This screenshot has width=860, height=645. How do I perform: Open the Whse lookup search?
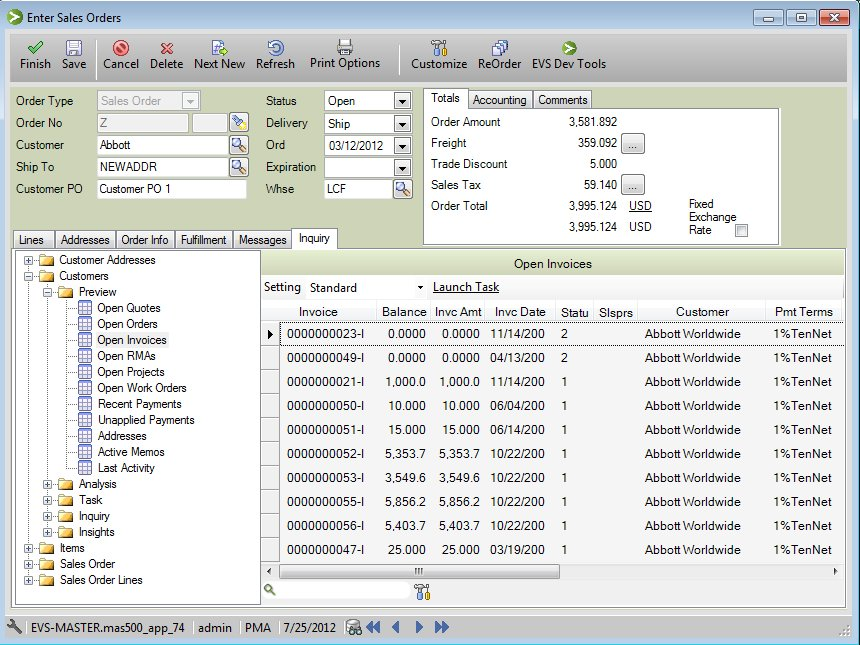coord(403,189)
